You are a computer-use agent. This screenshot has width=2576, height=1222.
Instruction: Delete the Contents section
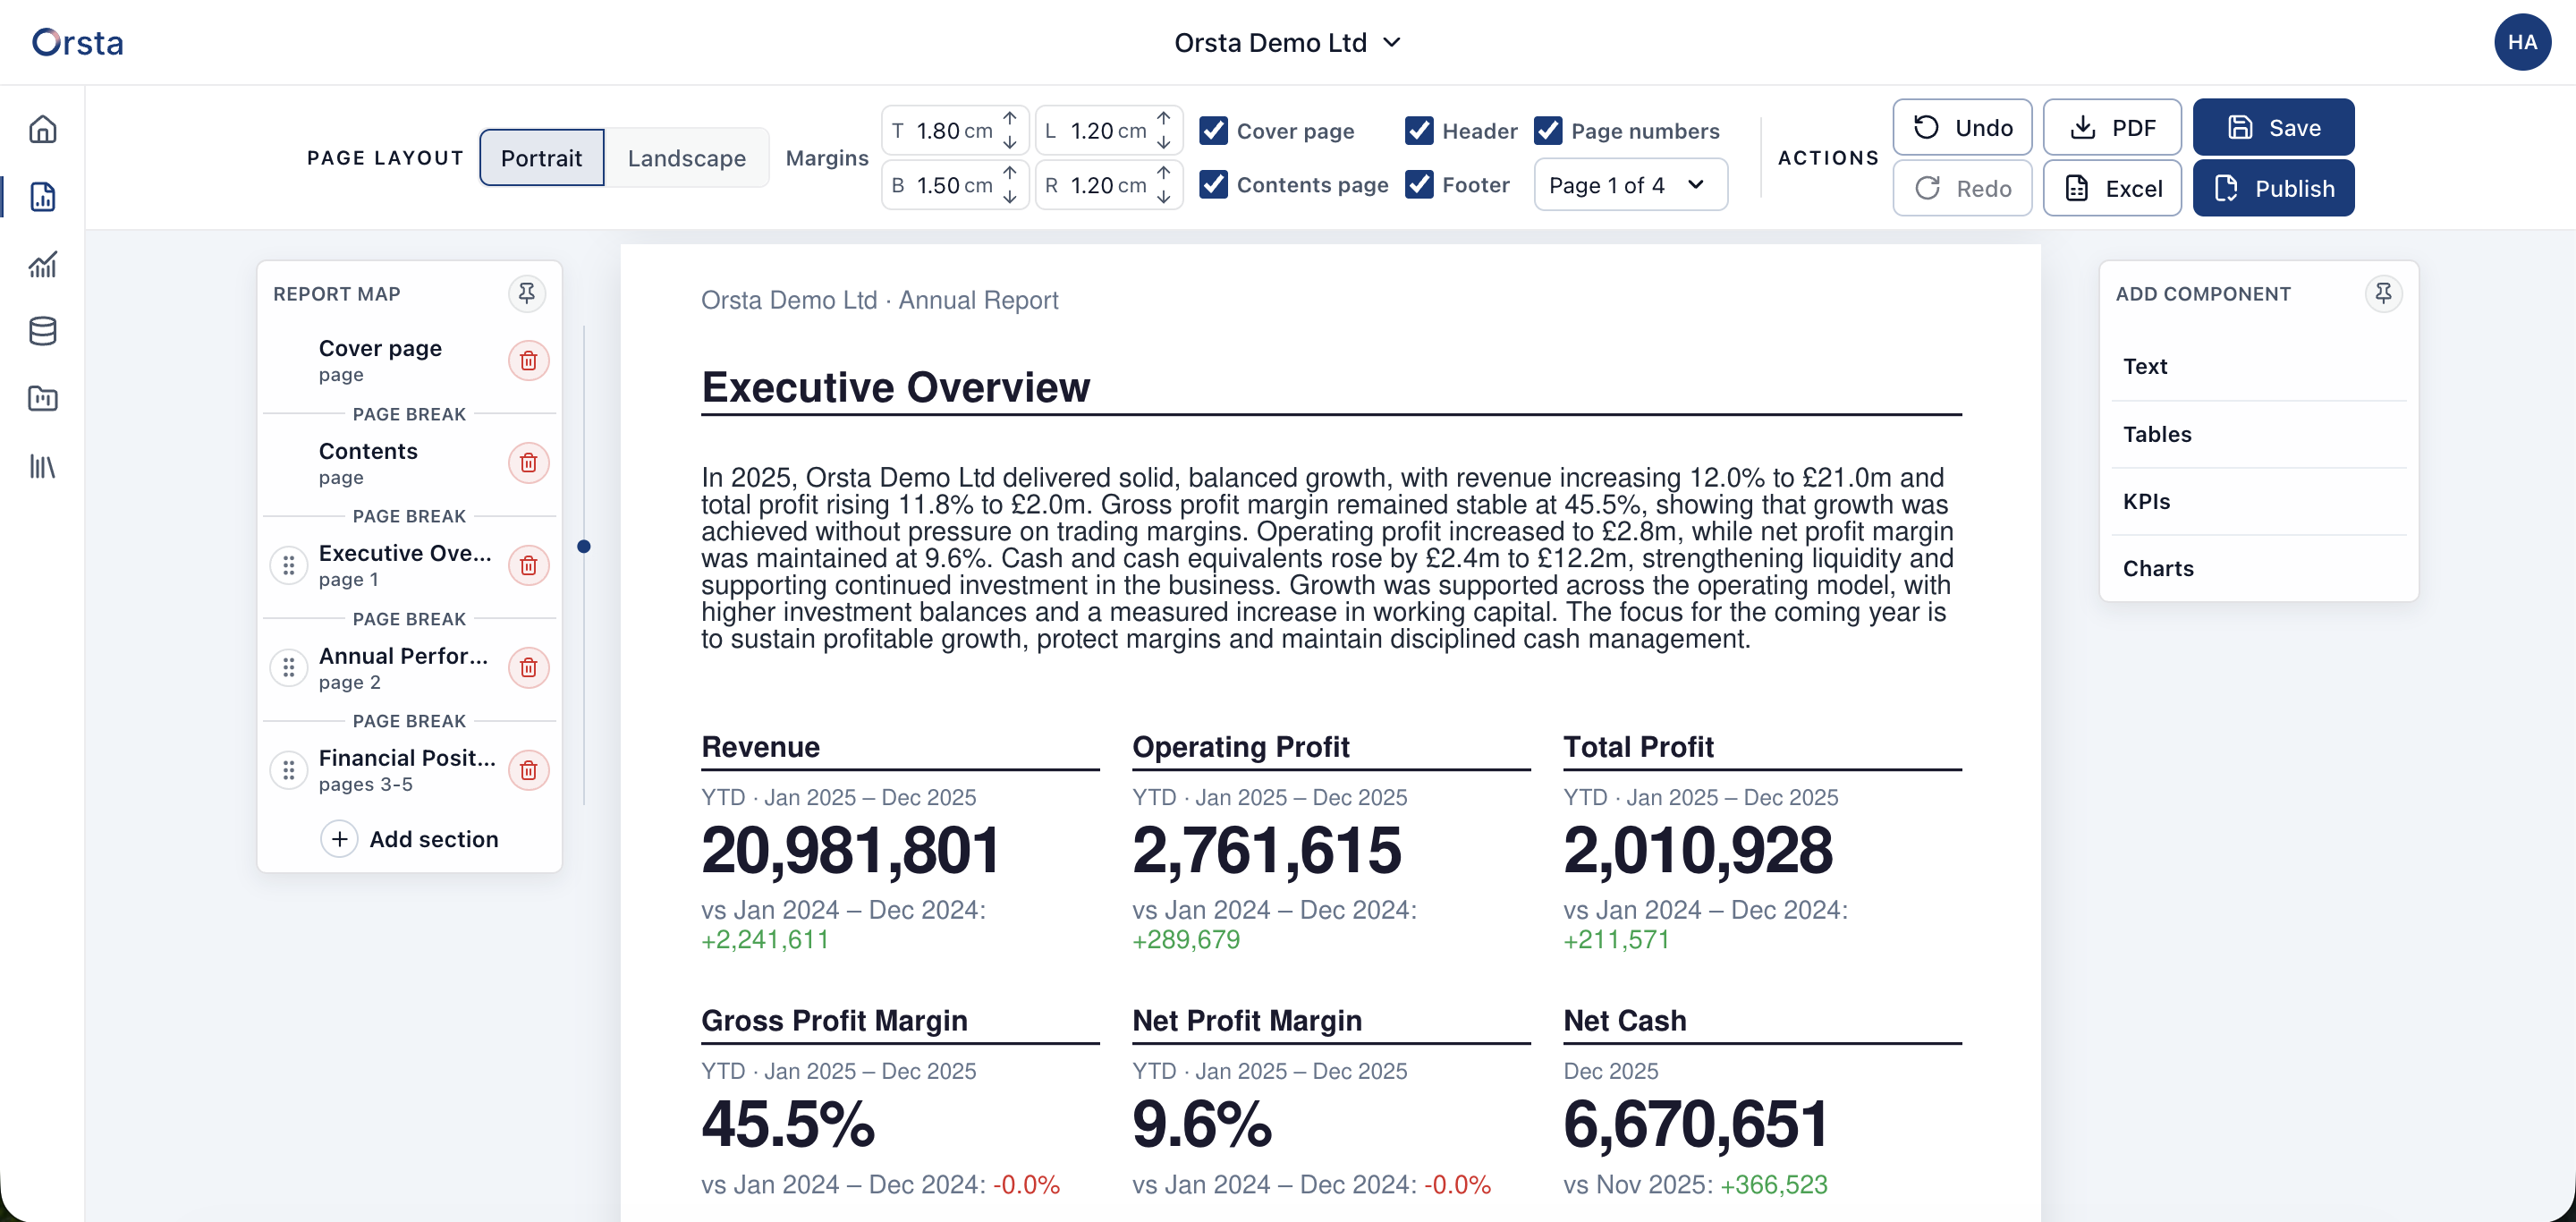click(x=529, y=463)
